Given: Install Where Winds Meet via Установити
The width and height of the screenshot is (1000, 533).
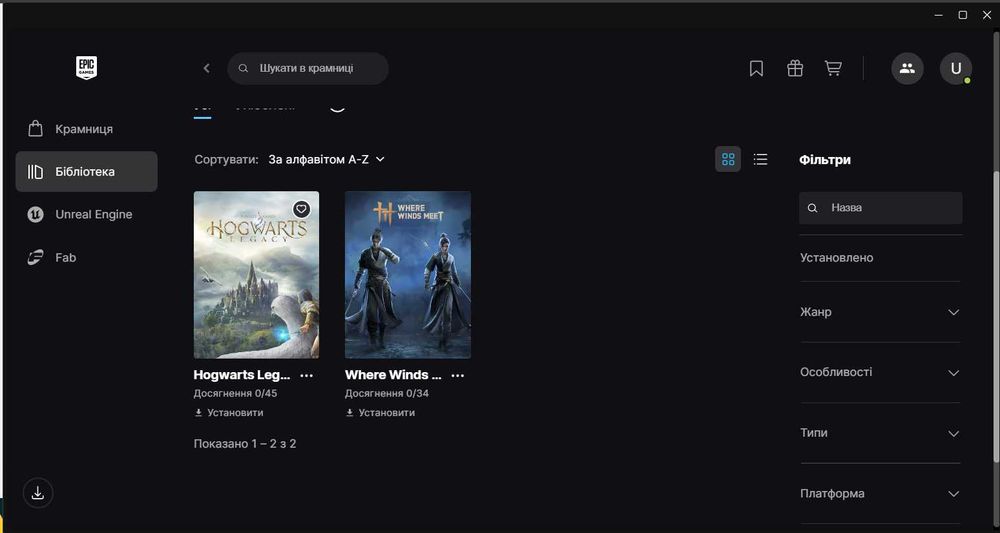Looking at the screenshot, I should tap(380, 413).
